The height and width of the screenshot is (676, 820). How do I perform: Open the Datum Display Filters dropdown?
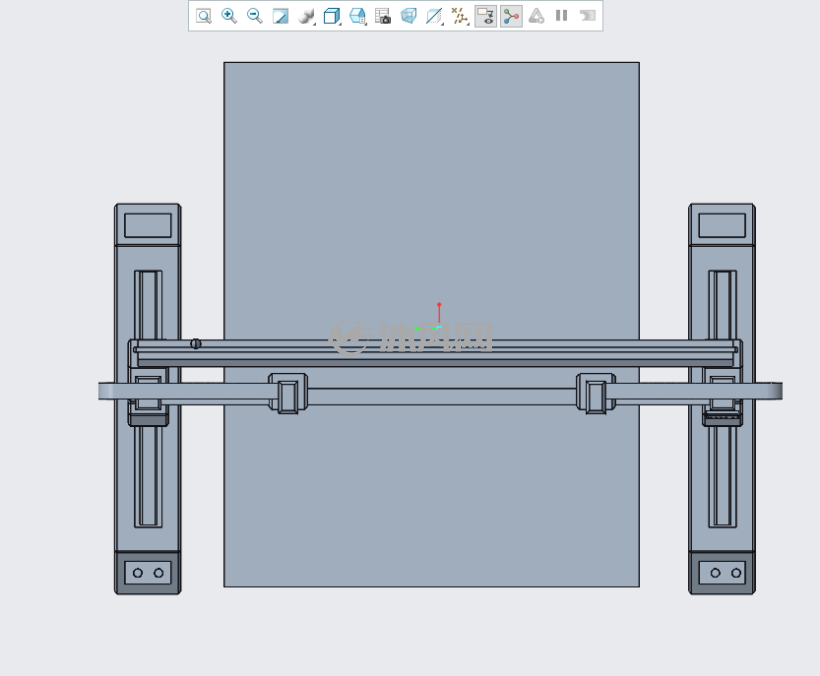click(460, 16)
